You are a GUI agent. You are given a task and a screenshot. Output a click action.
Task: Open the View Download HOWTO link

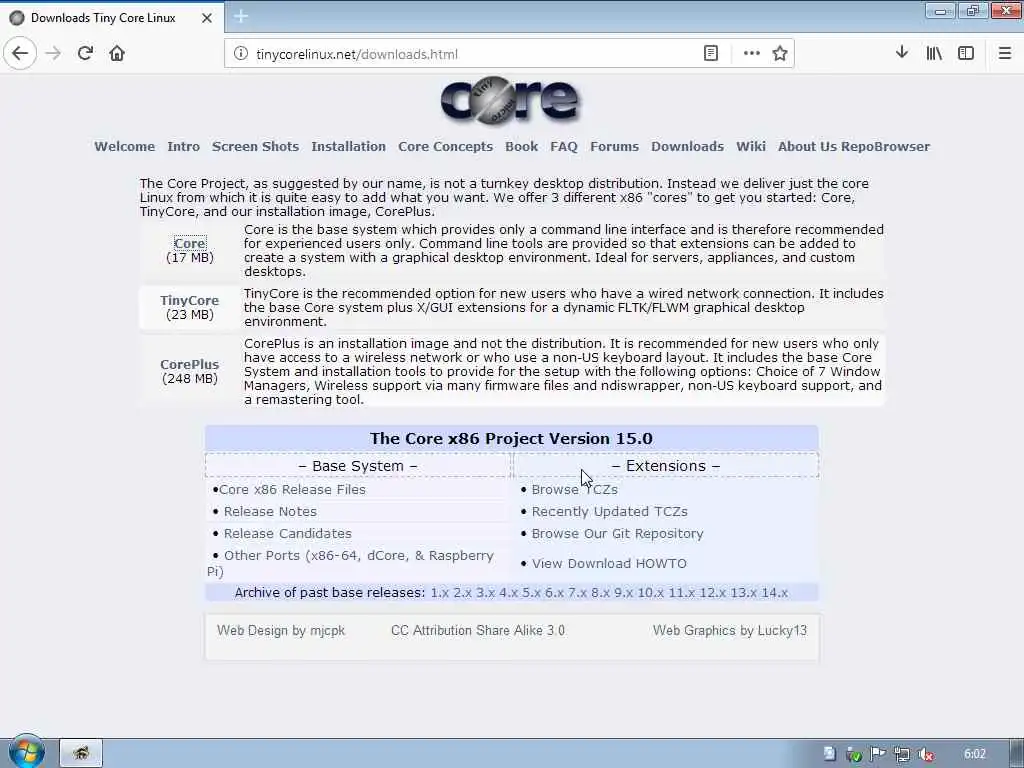pos(609,563)
